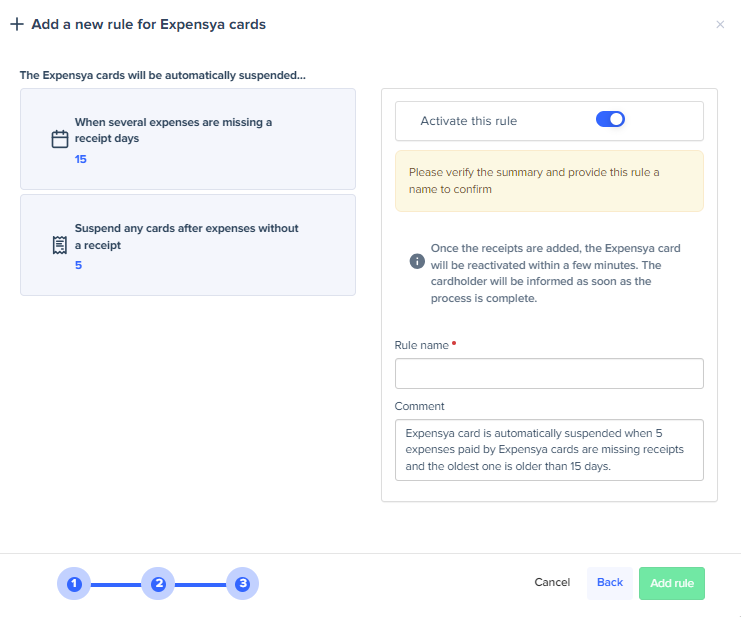
Task: Go to step 1 in the progress stepper
Action: tap(74, 583)
